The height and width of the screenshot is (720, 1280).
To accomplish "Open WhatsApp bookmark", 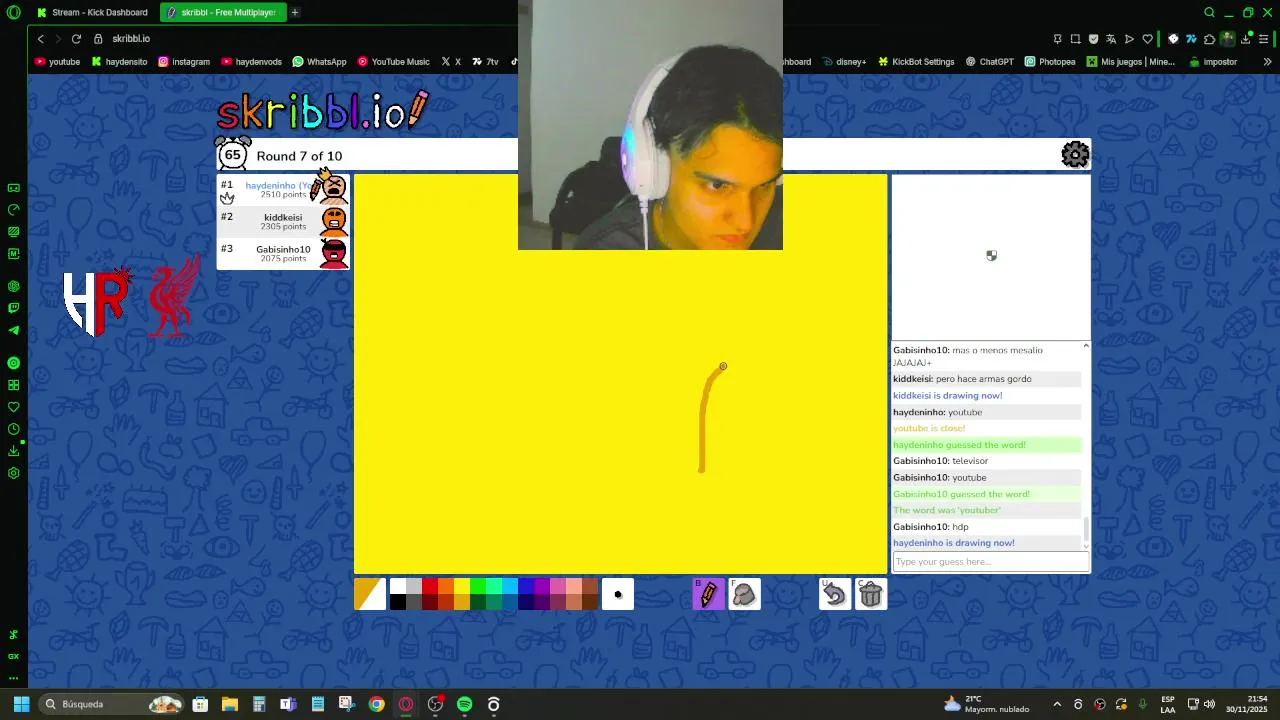I will click(x=319, y=62).
